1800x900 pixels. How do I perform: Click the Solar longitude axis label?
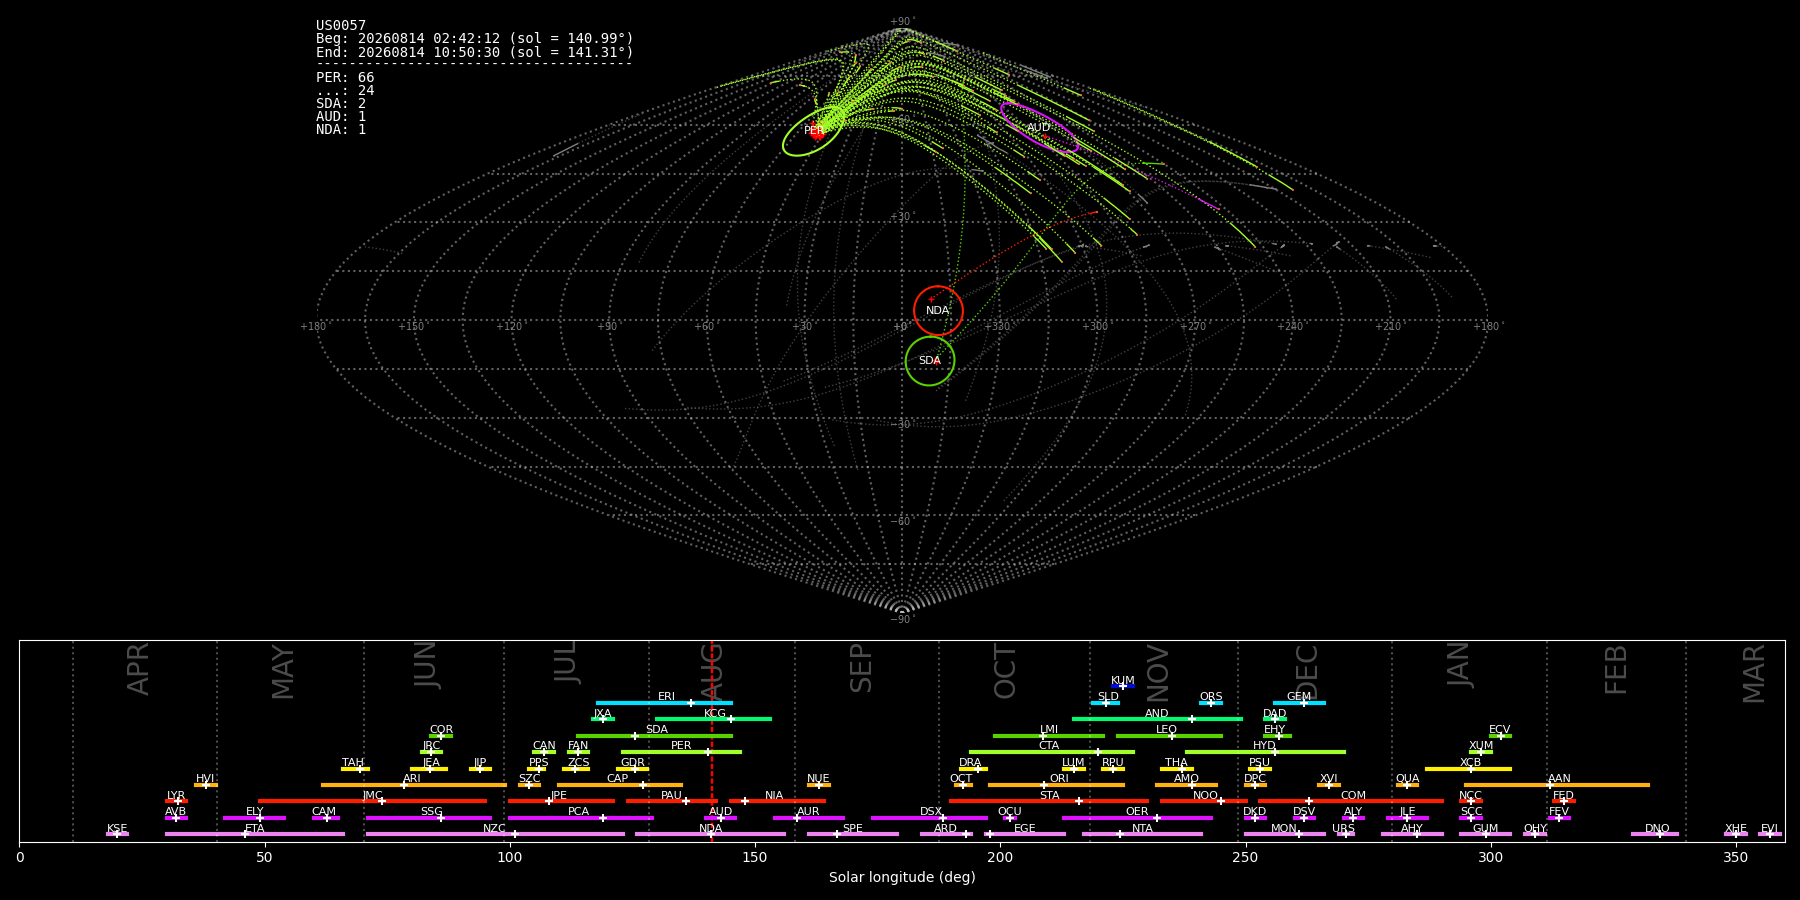902,877
